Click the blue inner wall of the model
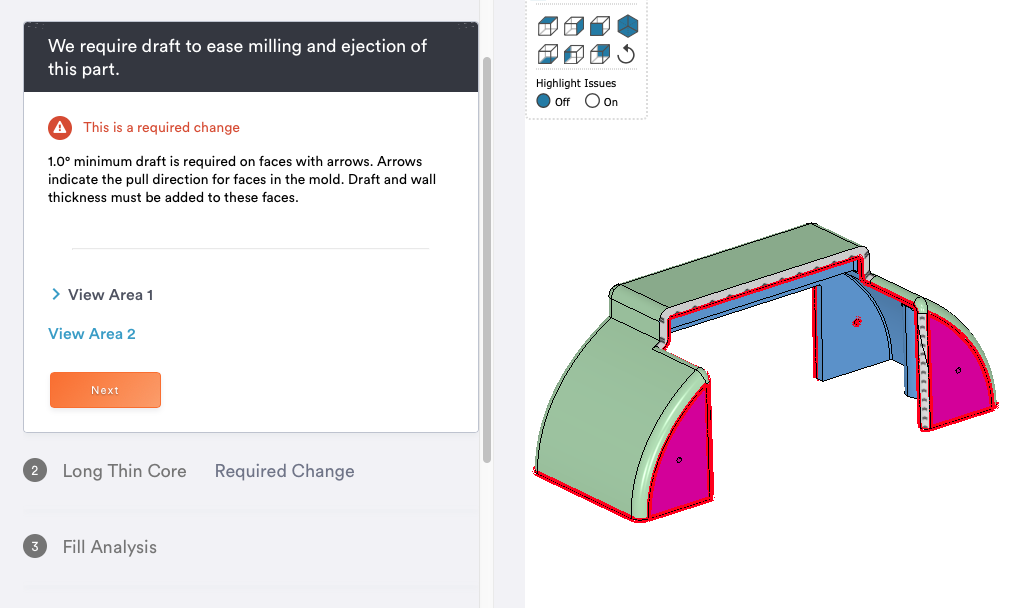The width and height of the screenshot is (1034, 608). (x=851, y=330)
